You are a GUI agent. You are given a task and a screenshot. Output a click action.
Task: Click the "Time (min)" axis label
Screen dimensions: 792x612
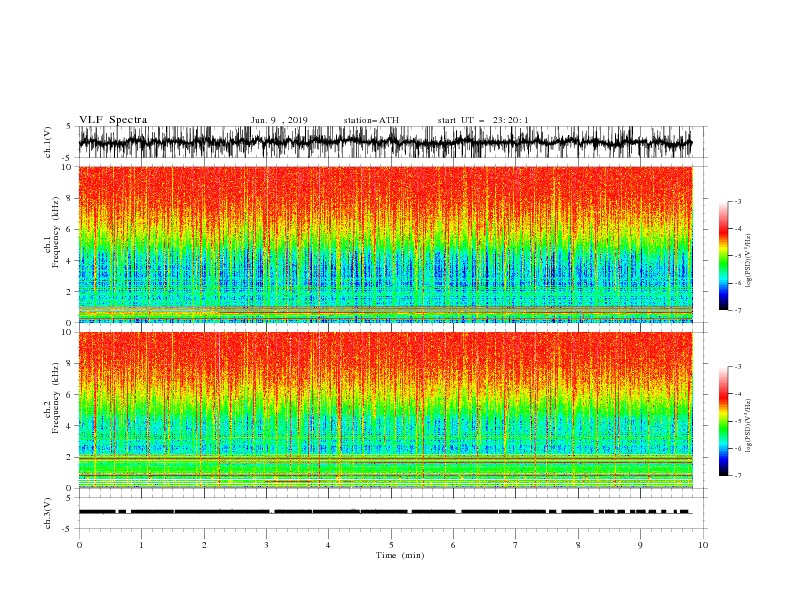click(400, 555)
